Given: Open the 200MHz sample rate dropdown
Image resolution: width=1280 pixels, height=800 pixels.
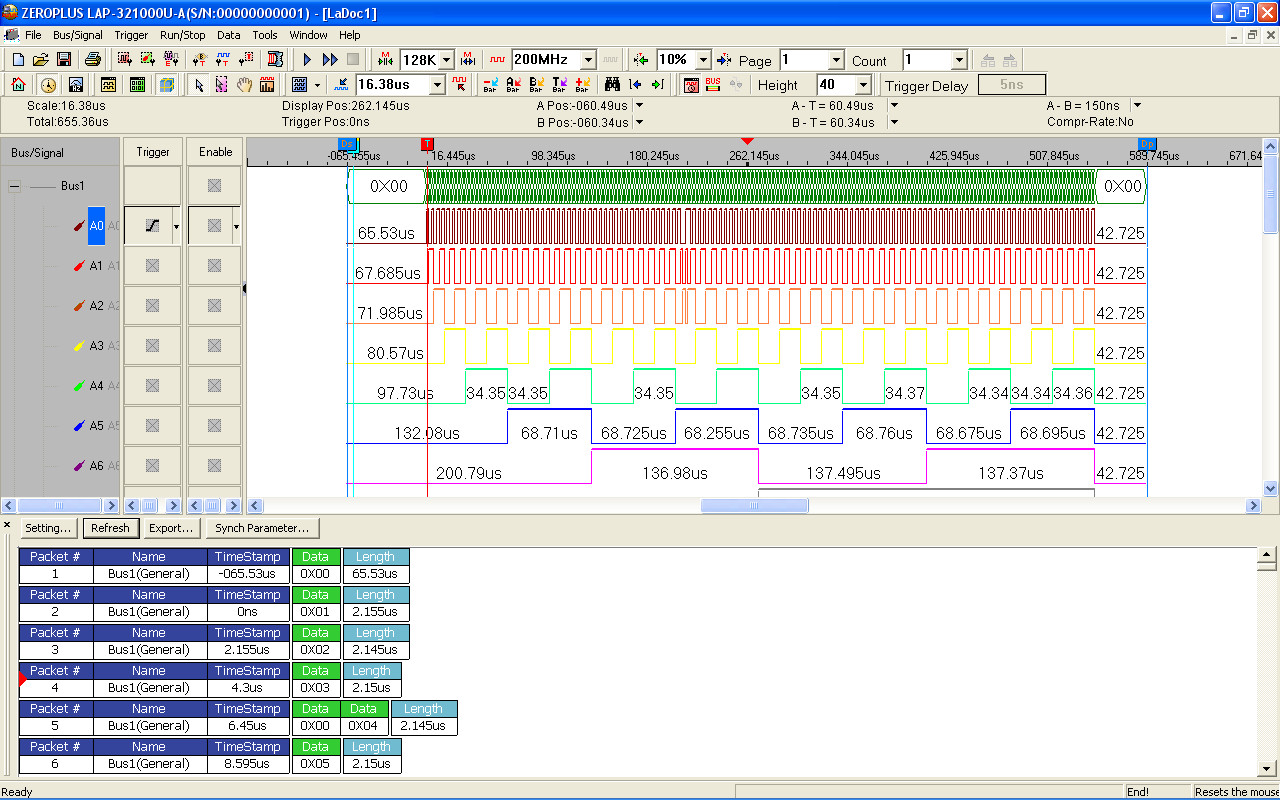Looking at the screenshot, I should [588, 60].
